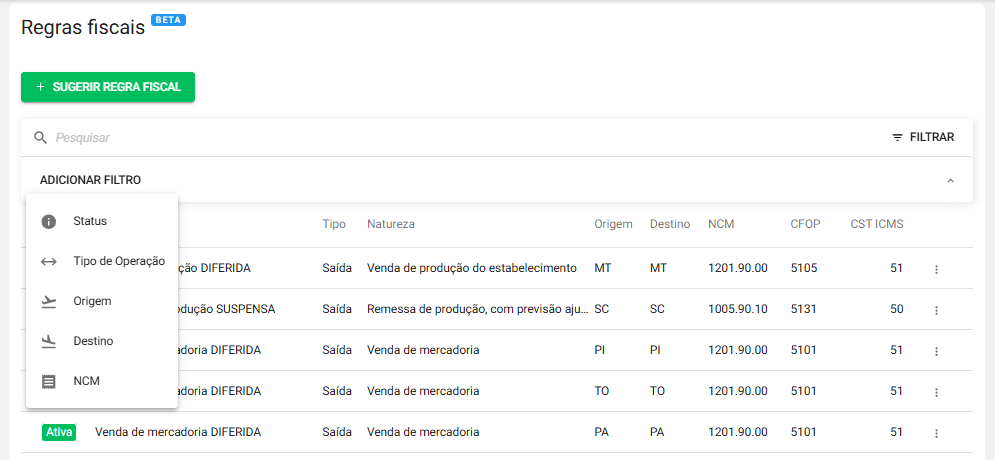Select Destino filter option

tap(93, 341)
